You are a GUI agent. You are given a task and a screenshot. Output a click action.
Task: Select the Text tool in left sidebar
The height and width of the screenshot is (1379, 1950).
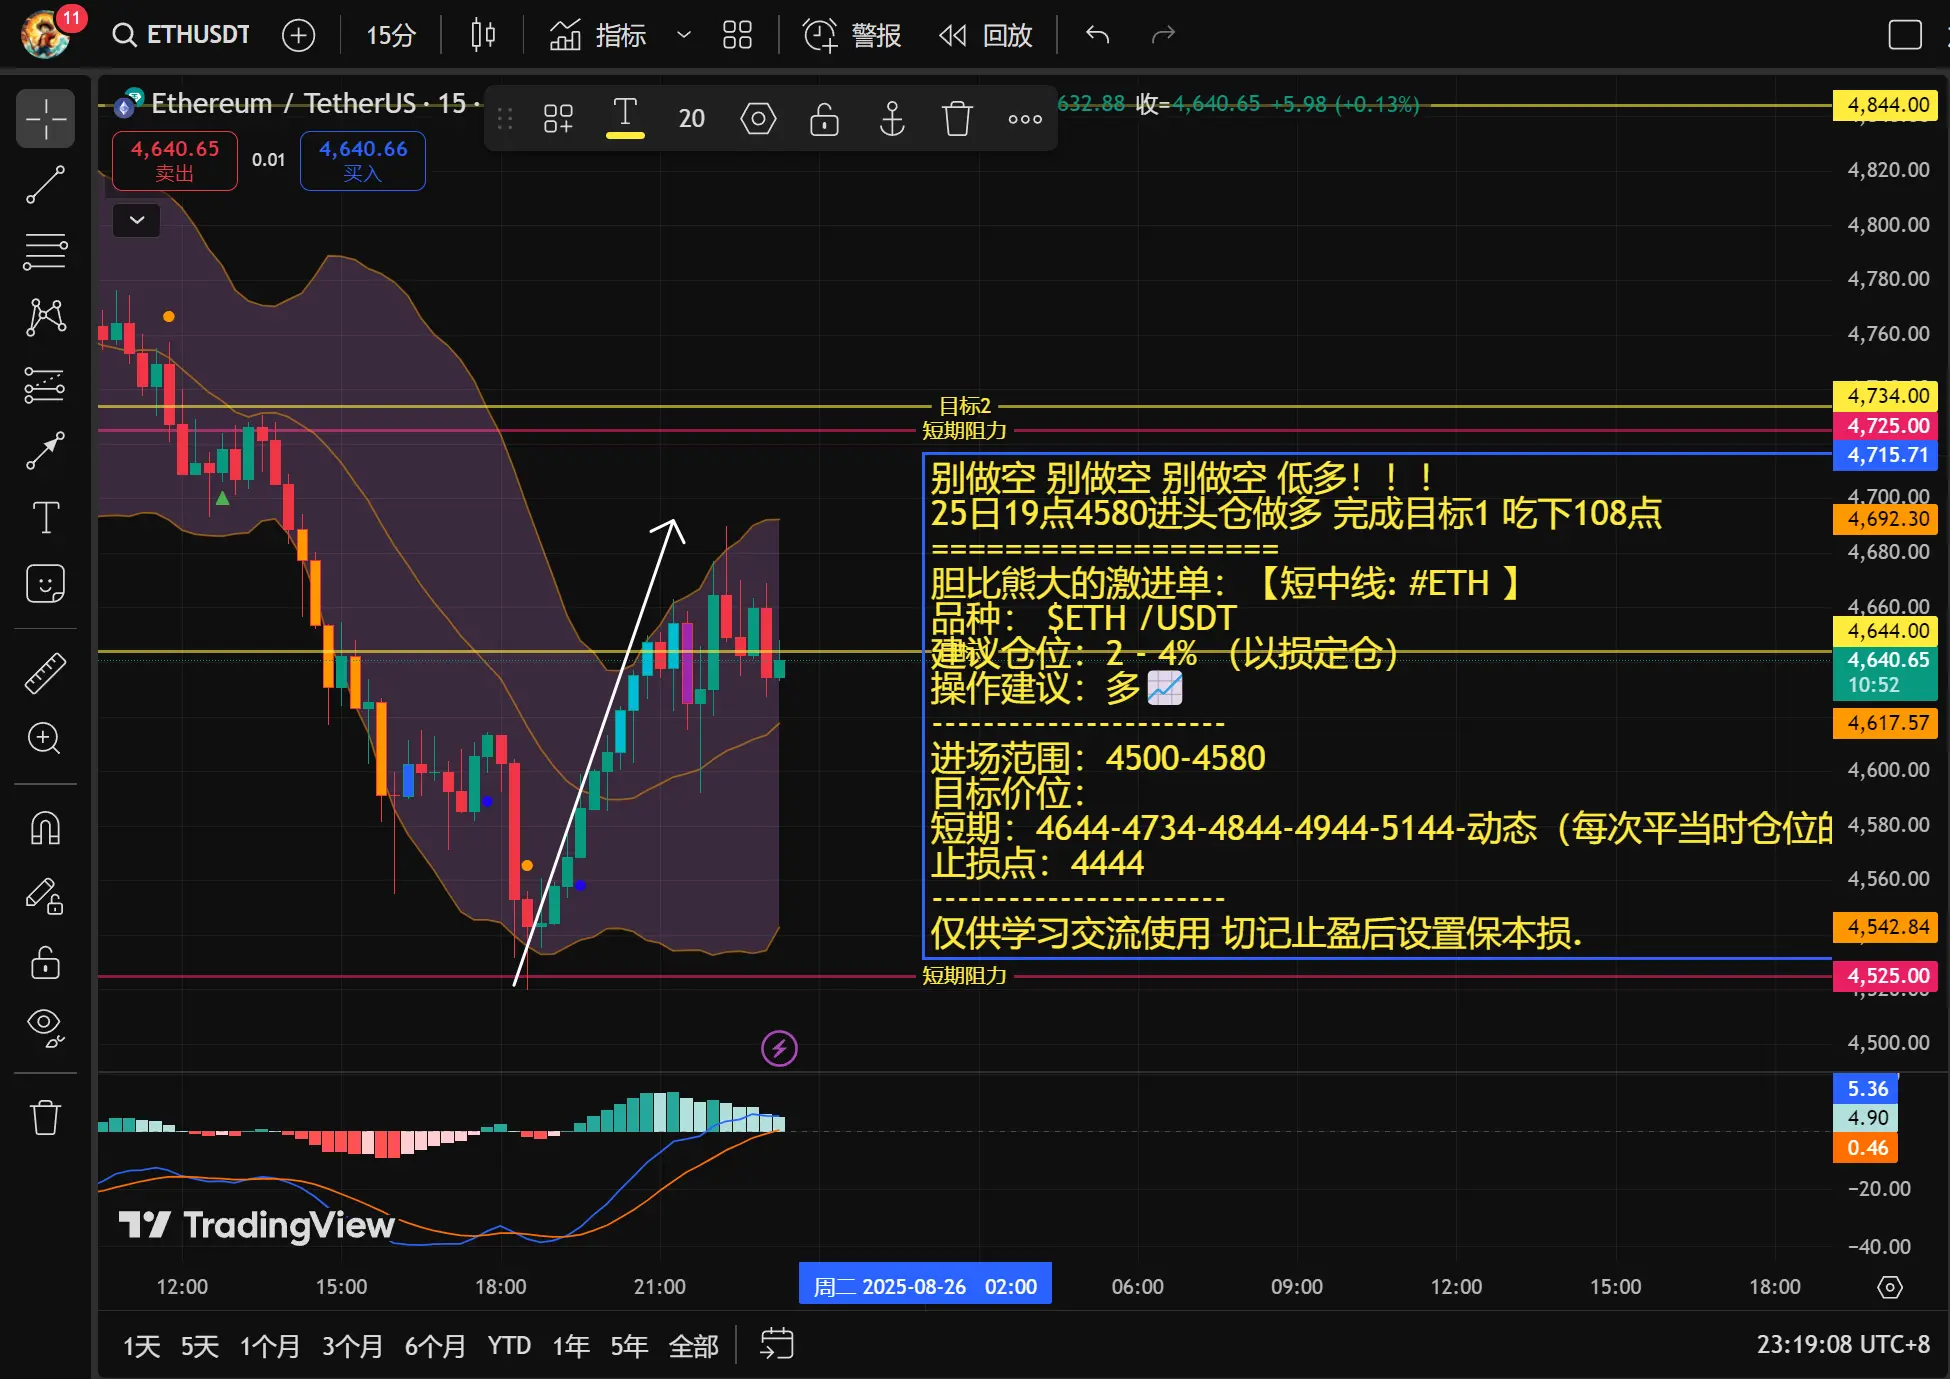pos(45,518)
